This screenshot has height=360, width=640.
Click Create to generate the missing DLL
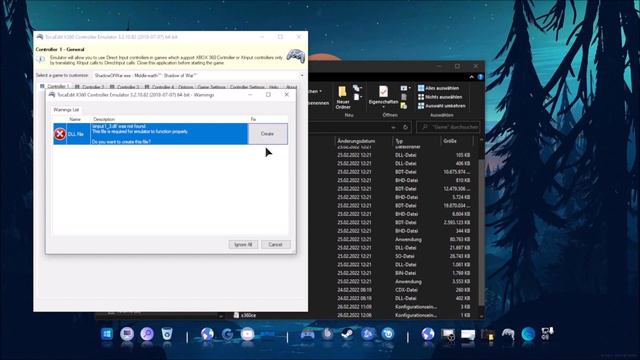click(x=267, y=134)
